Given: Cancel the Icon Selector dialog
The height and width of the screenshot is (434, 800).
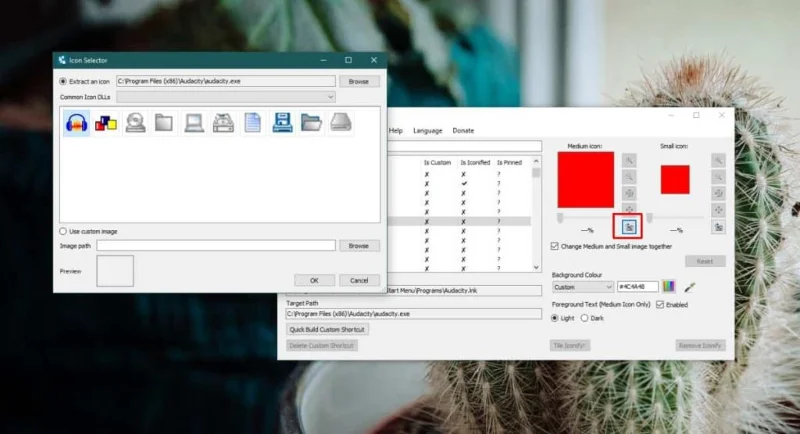Looking at the screenshot, I should (359, 280).
